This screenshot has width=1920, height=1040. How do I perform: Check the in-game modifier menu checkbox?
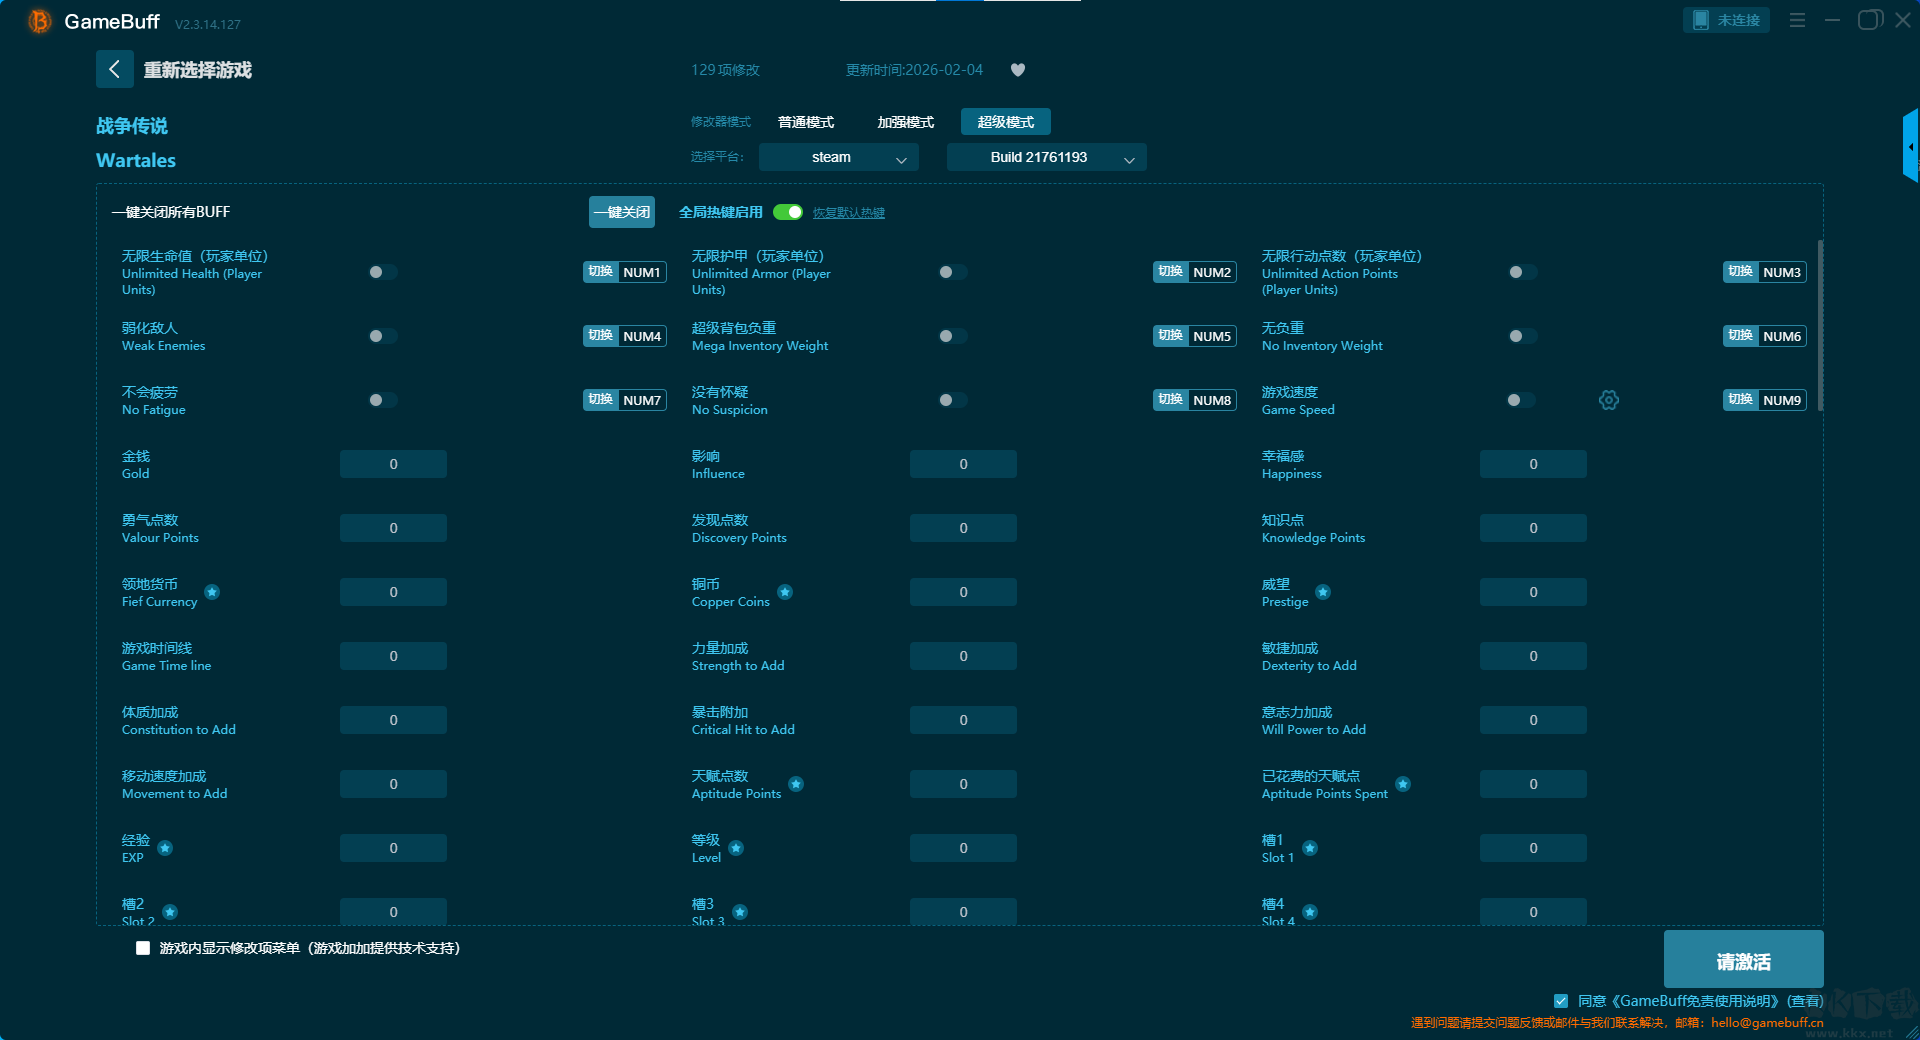[143, 948]
